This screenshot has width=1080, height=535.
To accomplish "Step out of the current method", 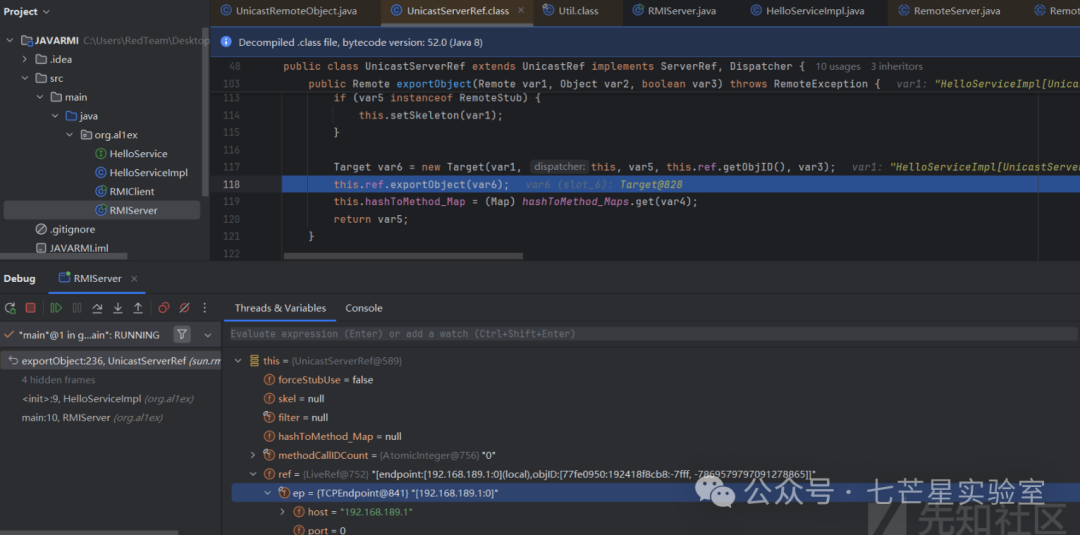I will (x=138, y=308).
